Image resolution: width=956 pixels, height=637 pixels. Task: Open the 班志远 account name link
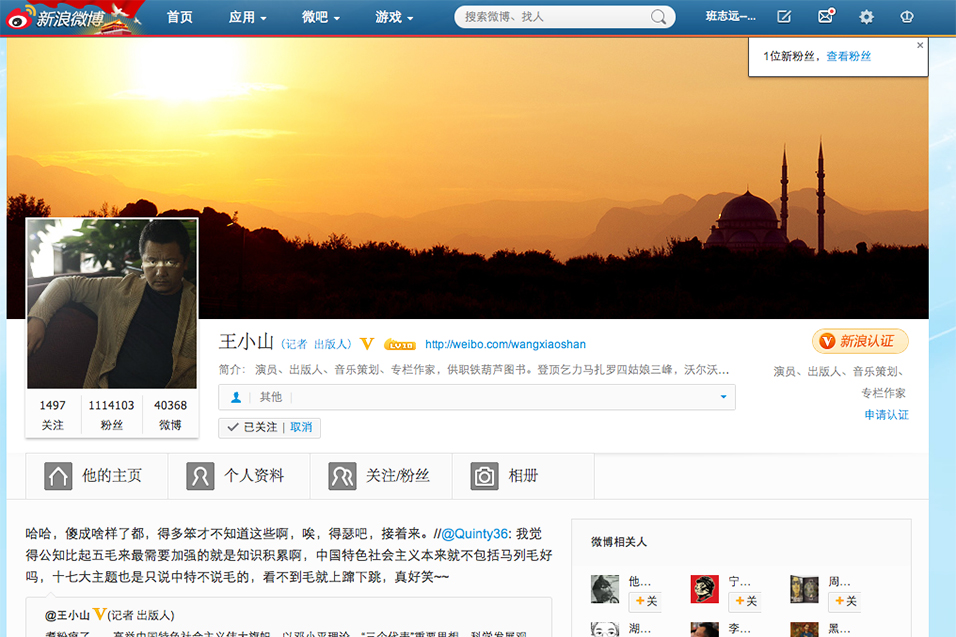[730, 17]
